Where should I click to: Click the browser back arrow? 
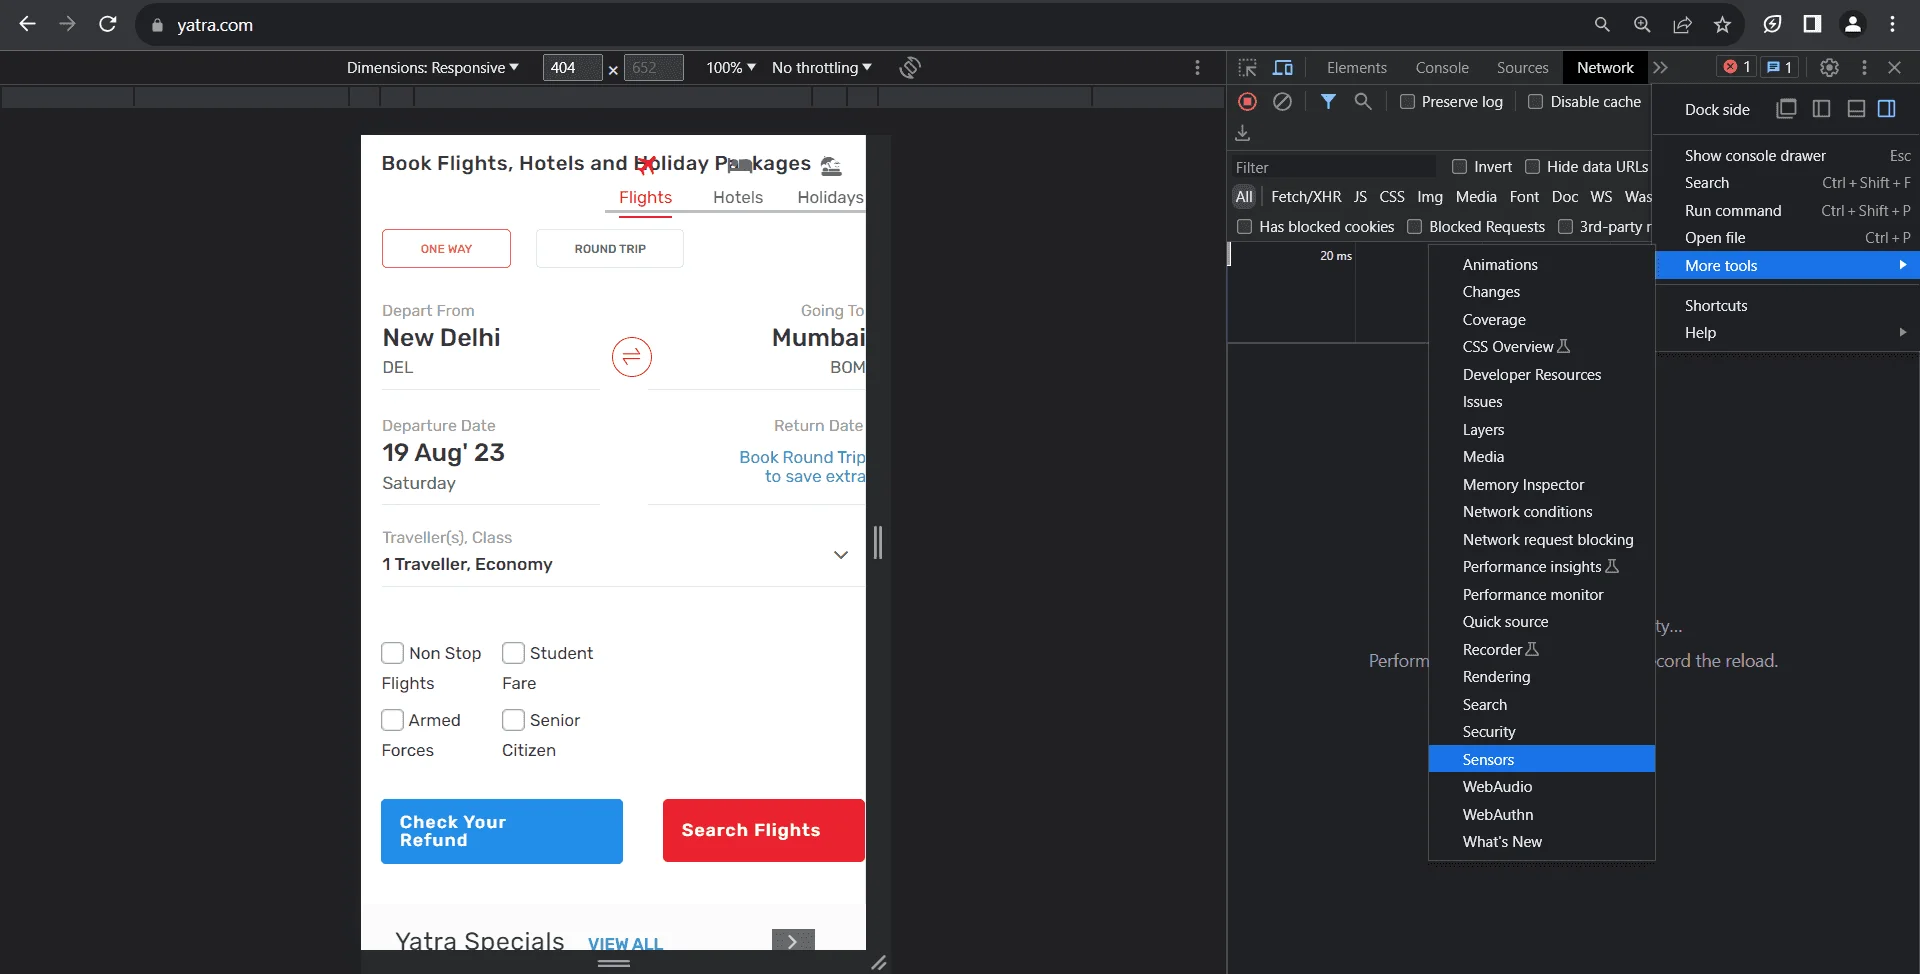point(27,24)
